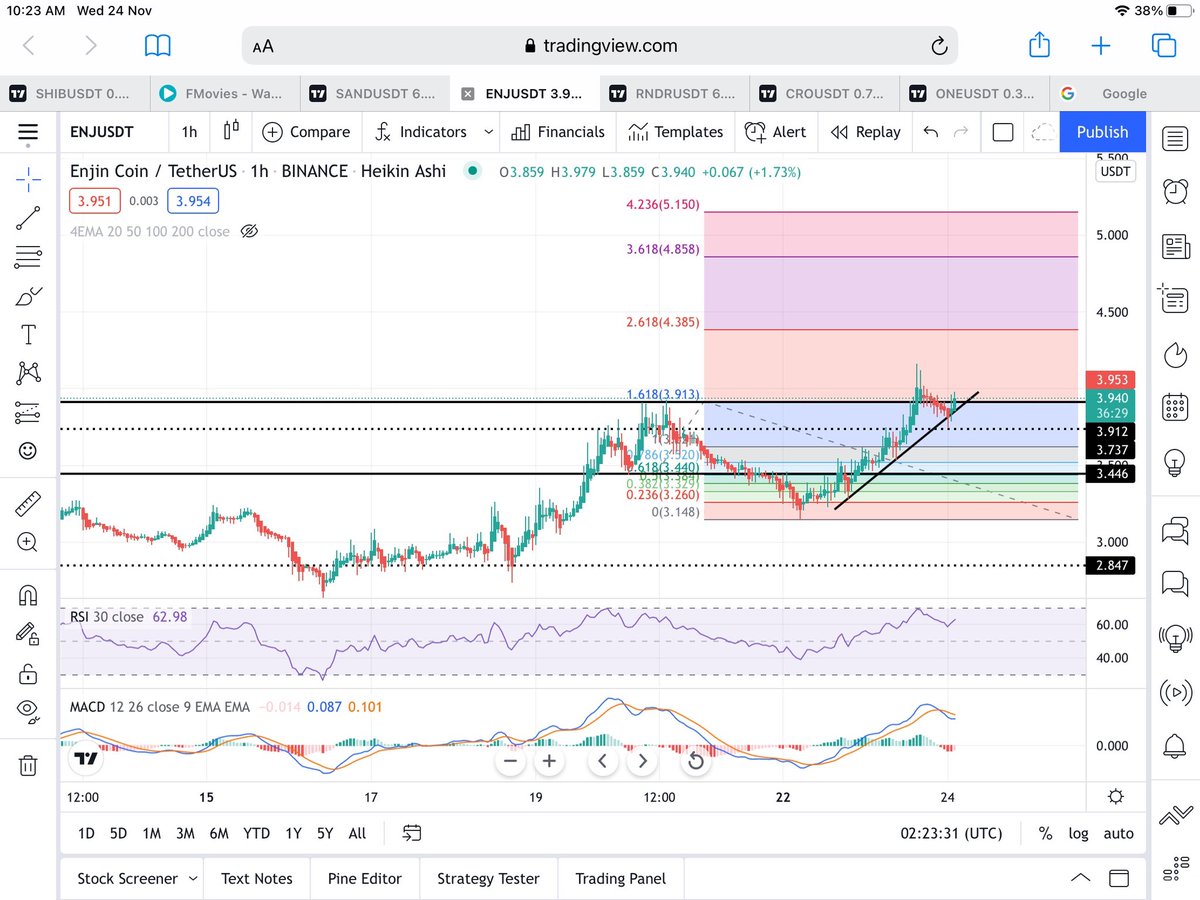This screenshot has width=1200, height=900.
Task: Toggle magnet mode snapping
Action: [x=28, y=595]
